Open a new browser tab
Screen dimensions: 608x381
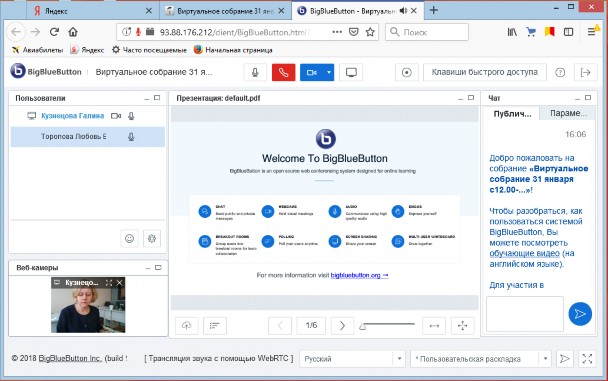pyautogui.click(x=434, y=10)
